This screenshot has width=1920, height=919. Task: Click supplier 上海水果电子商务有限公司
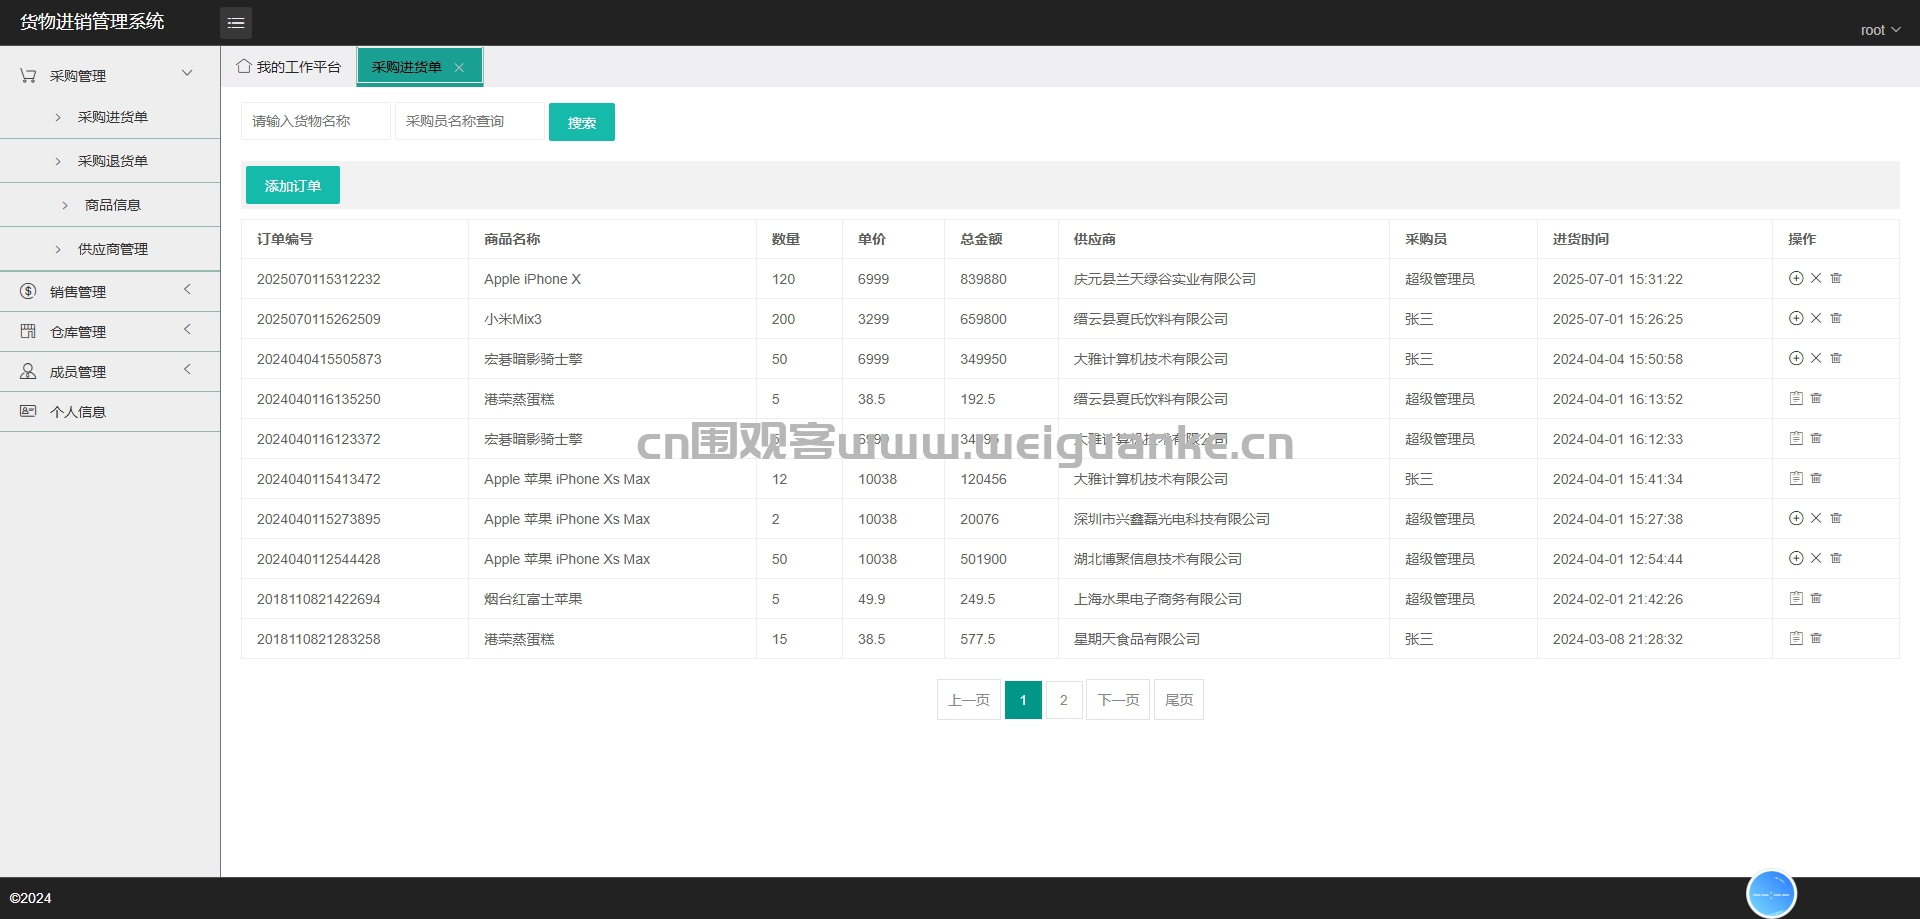[1158, 599]
